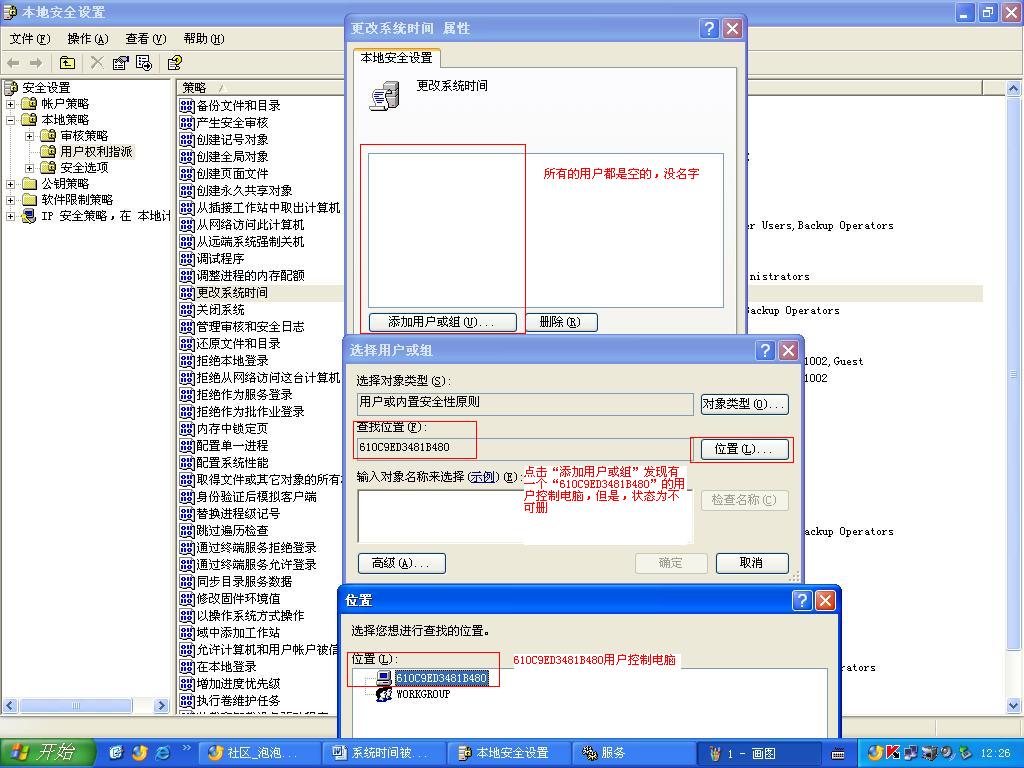This screenshot has height=768, width=1024.
Task: Click the 添加用户或组 button
Action: pos(441,322)
